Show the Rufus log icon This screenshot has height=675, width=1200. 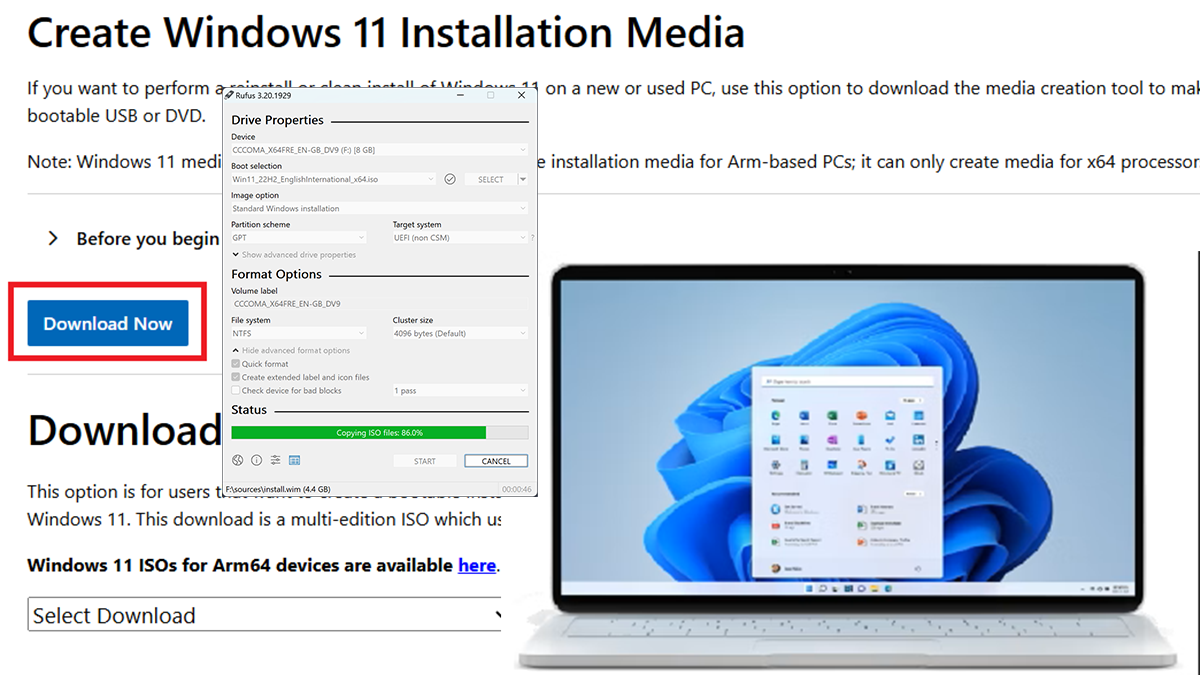pos(295,461)
